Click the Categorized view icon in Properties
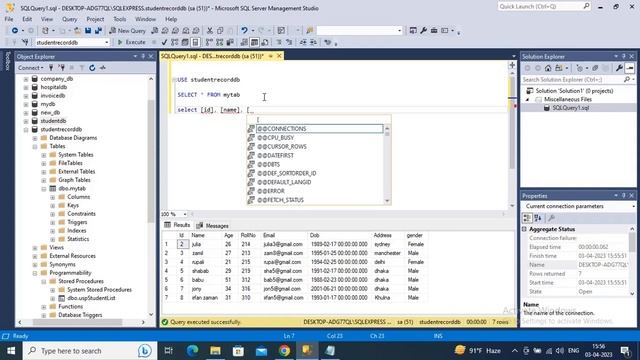 [x=527, y=218]
